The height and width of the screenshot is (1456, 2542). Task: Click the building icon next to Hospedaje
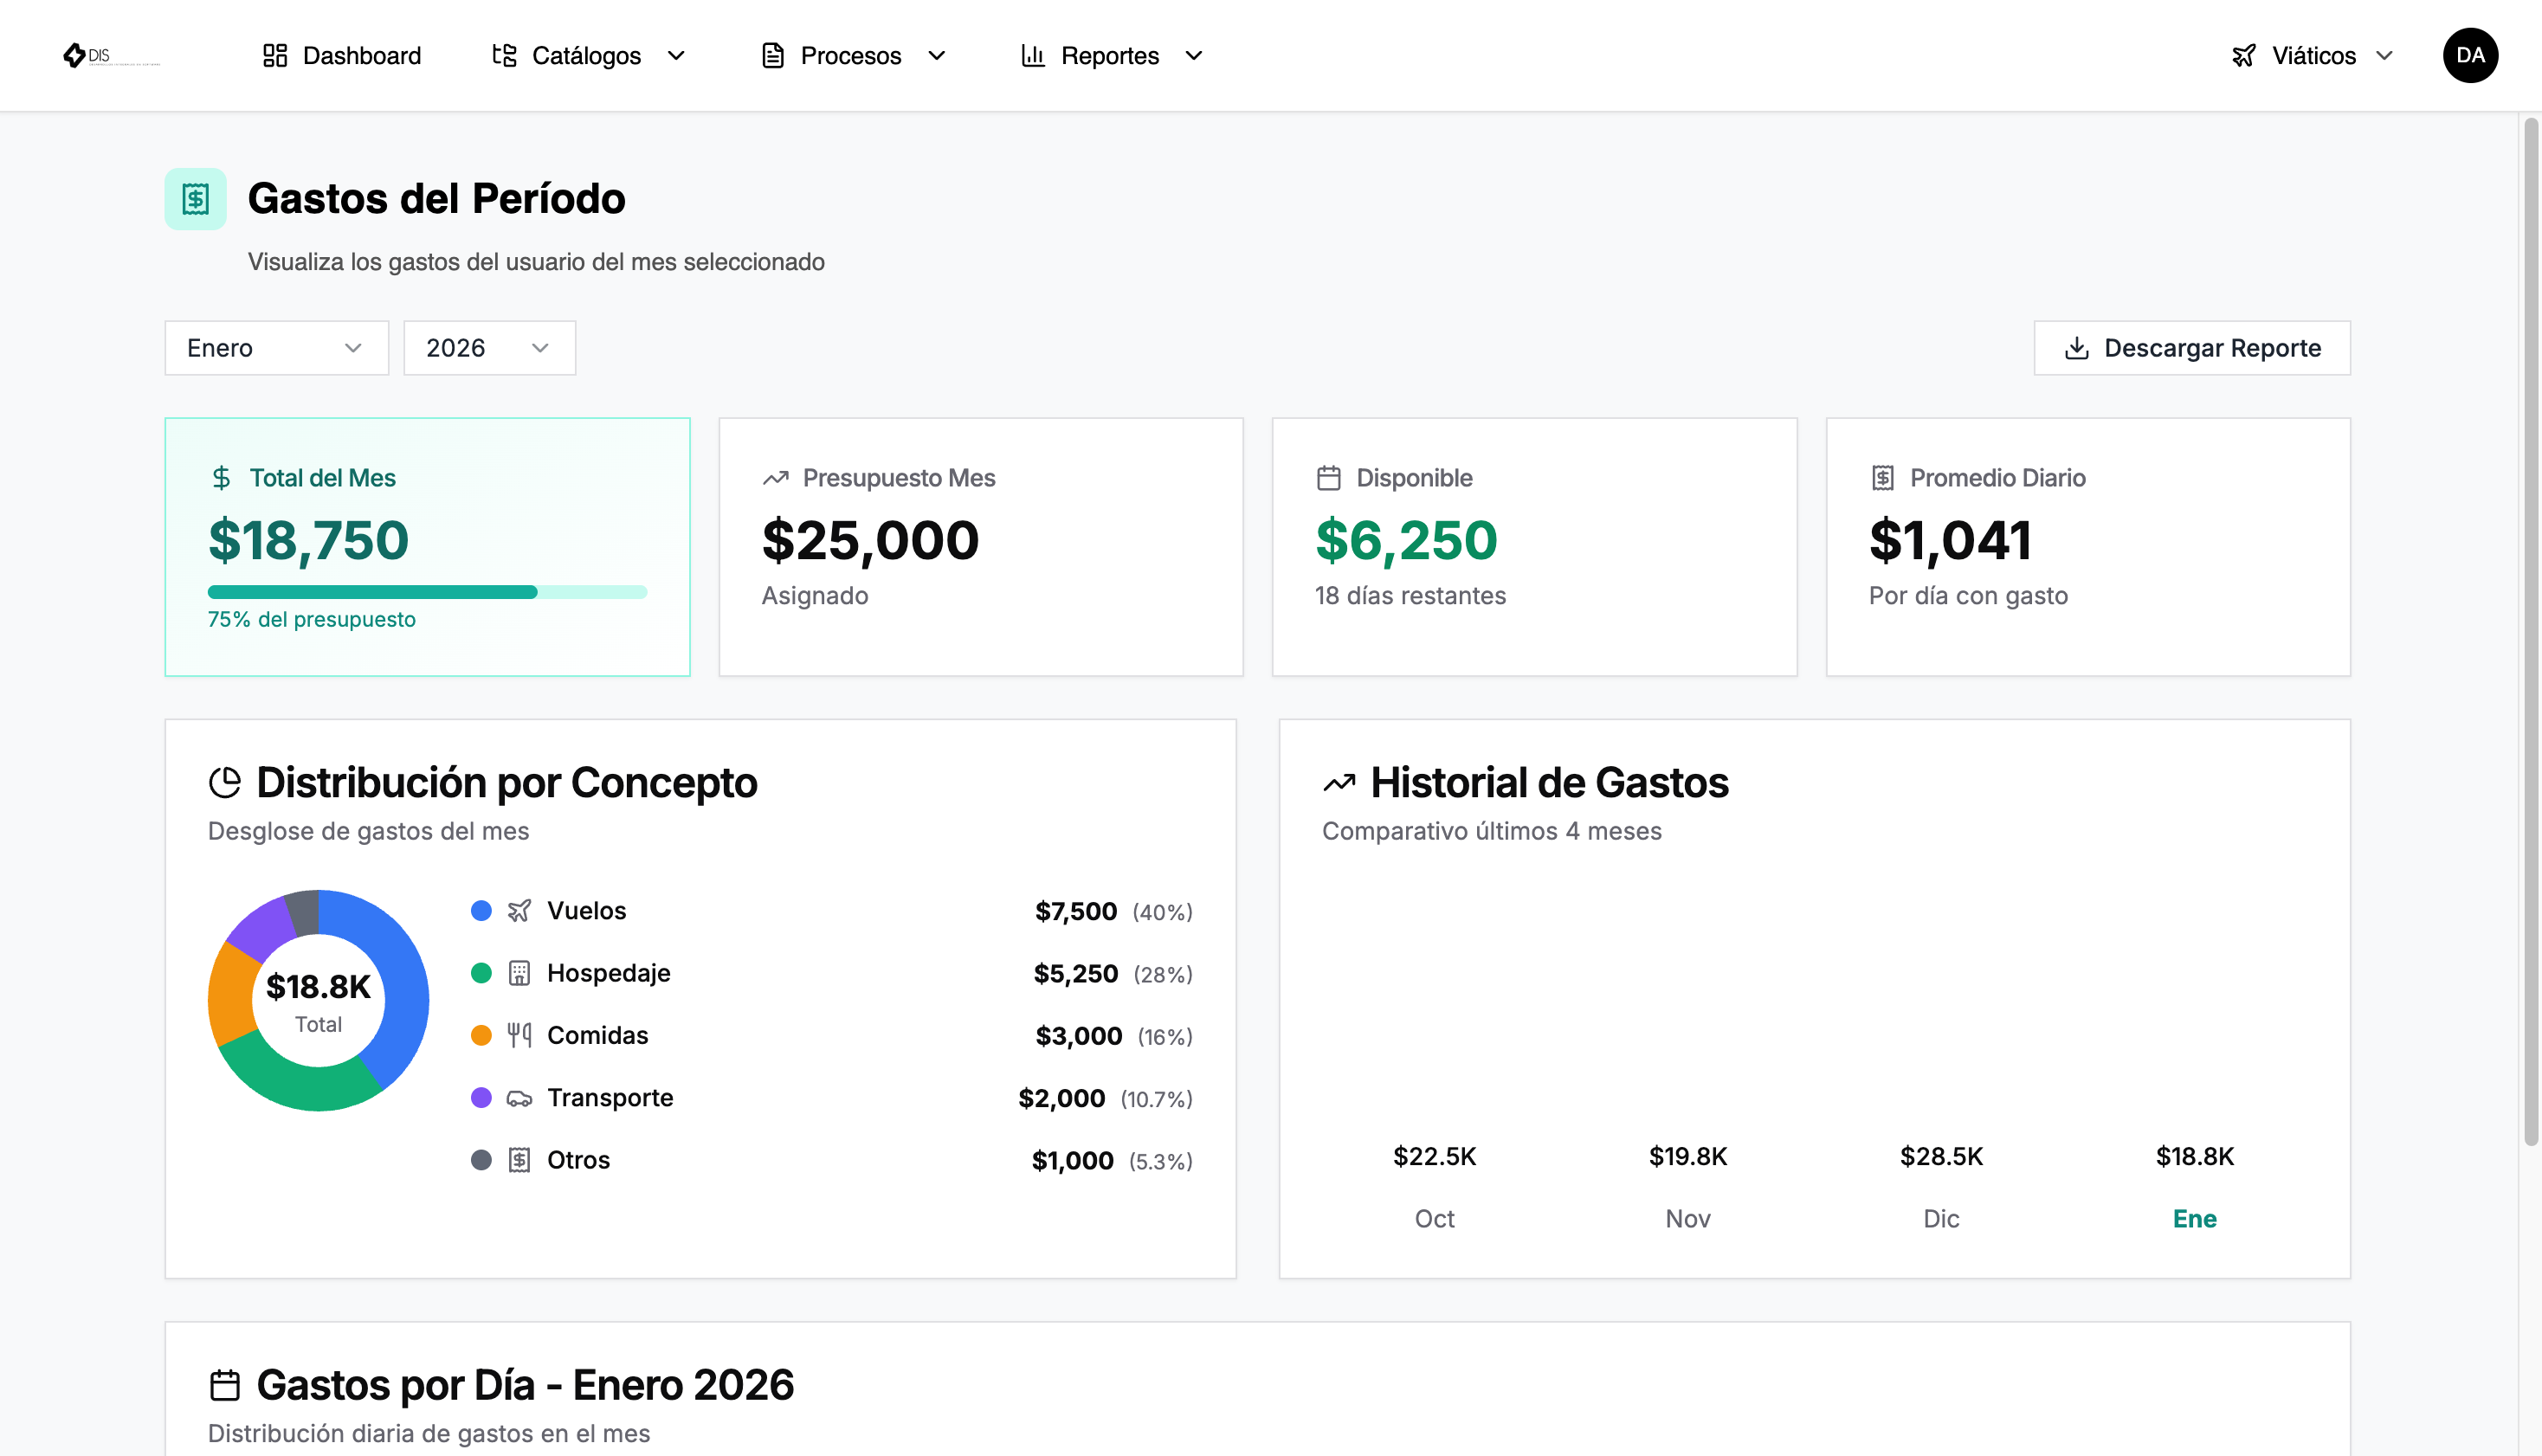click(x=519, y=973)
